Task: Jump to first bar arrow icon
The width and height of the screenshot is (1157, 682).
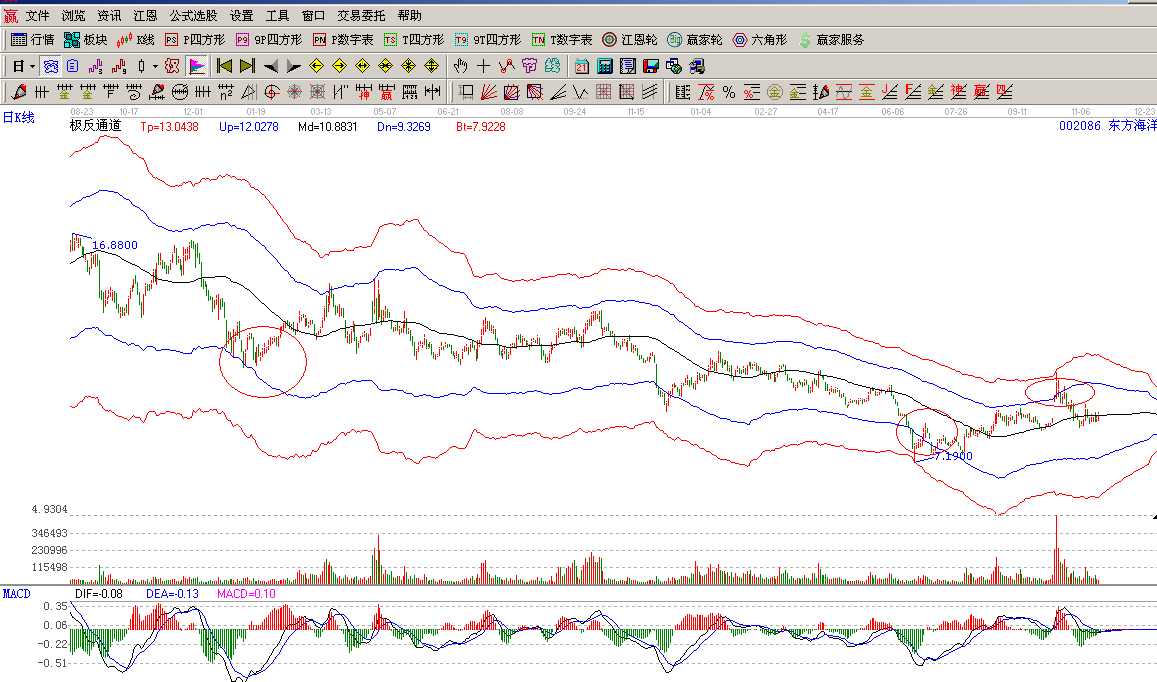Action: pyautogui.click(x=224, y=66)
